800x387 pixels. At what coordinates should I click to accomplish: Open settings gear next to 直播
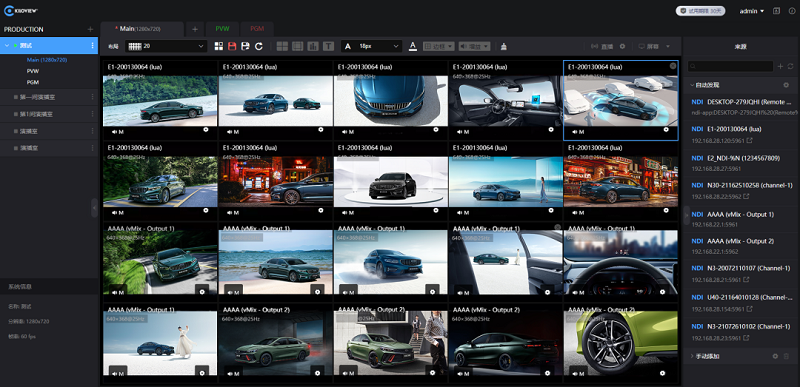pos(622,46)
